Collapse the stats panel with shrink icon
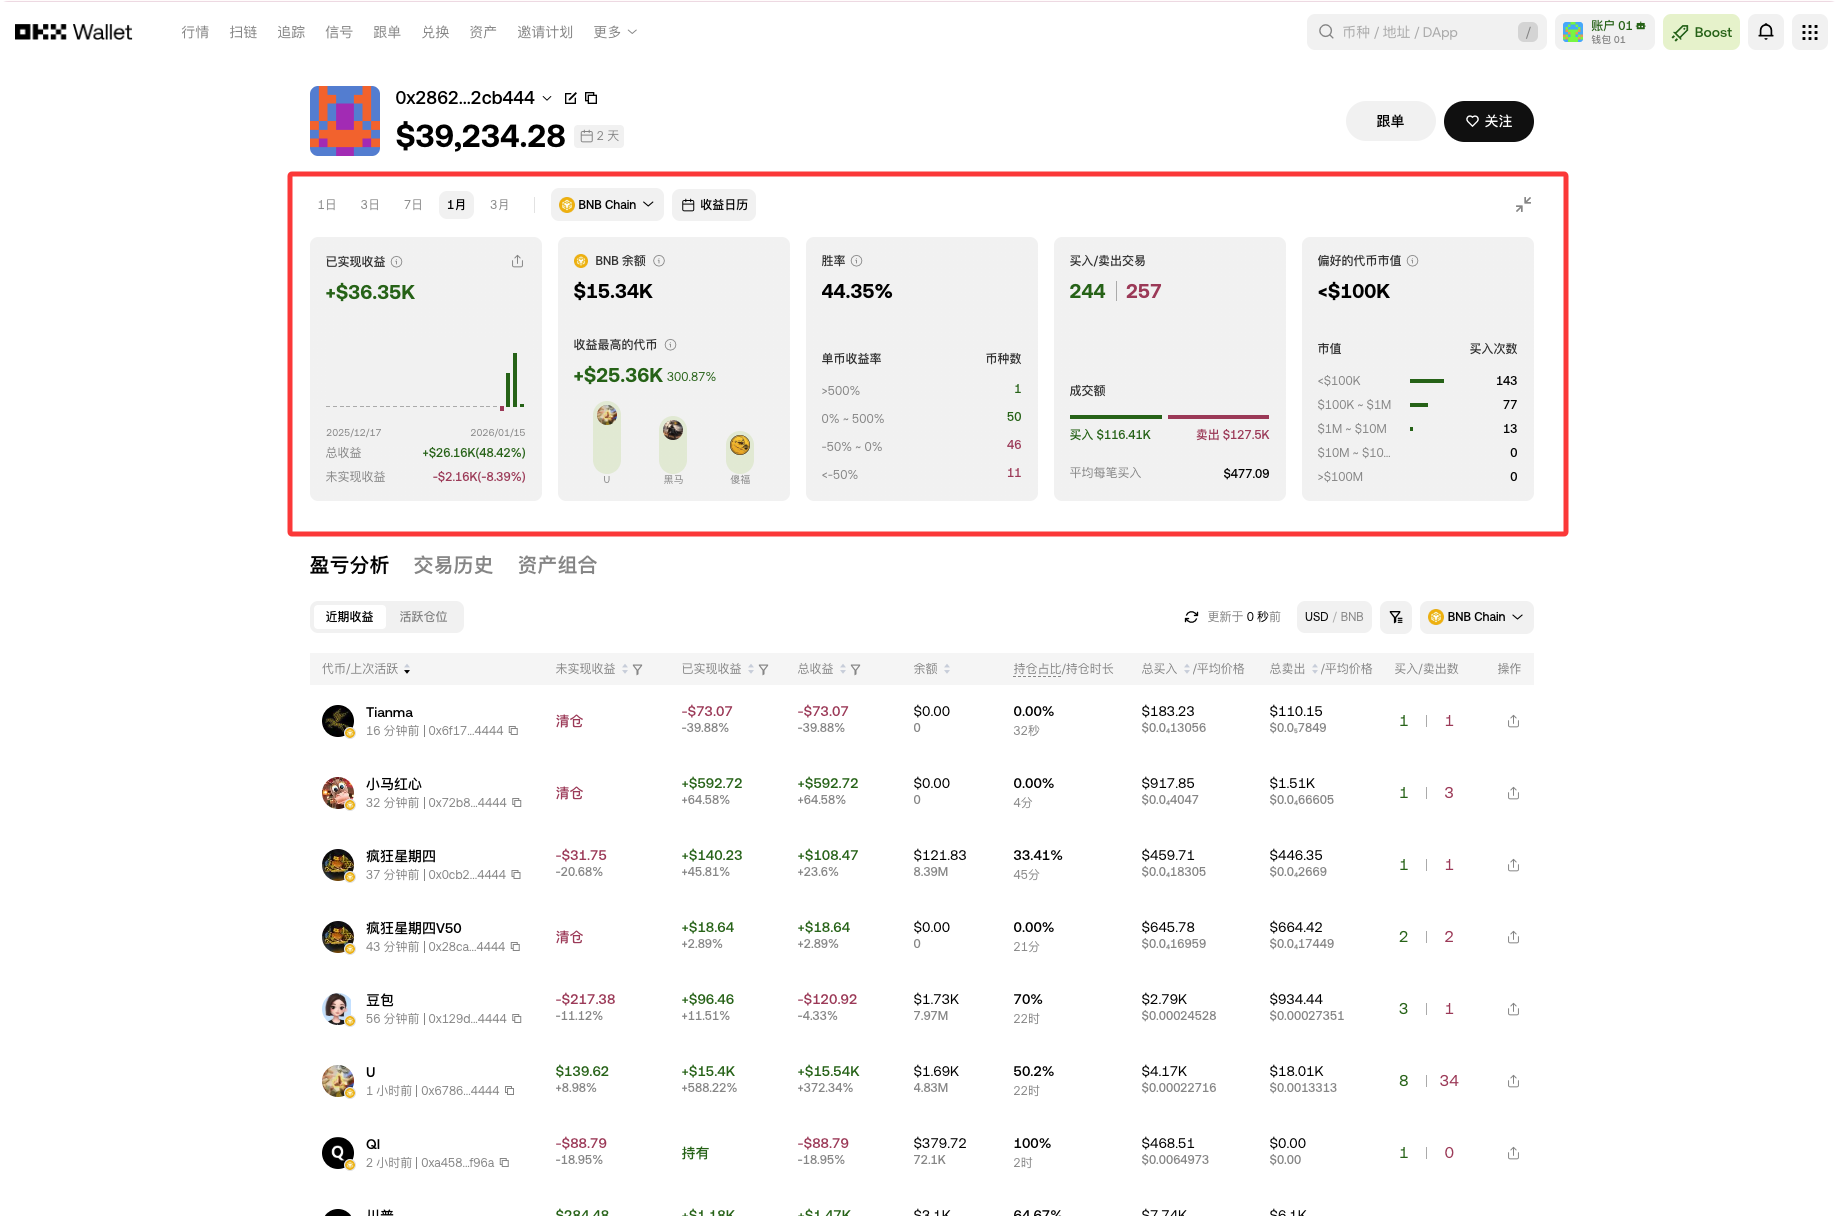The width and height of the screenshot is (1837, 1216). tap(1523, 205)
